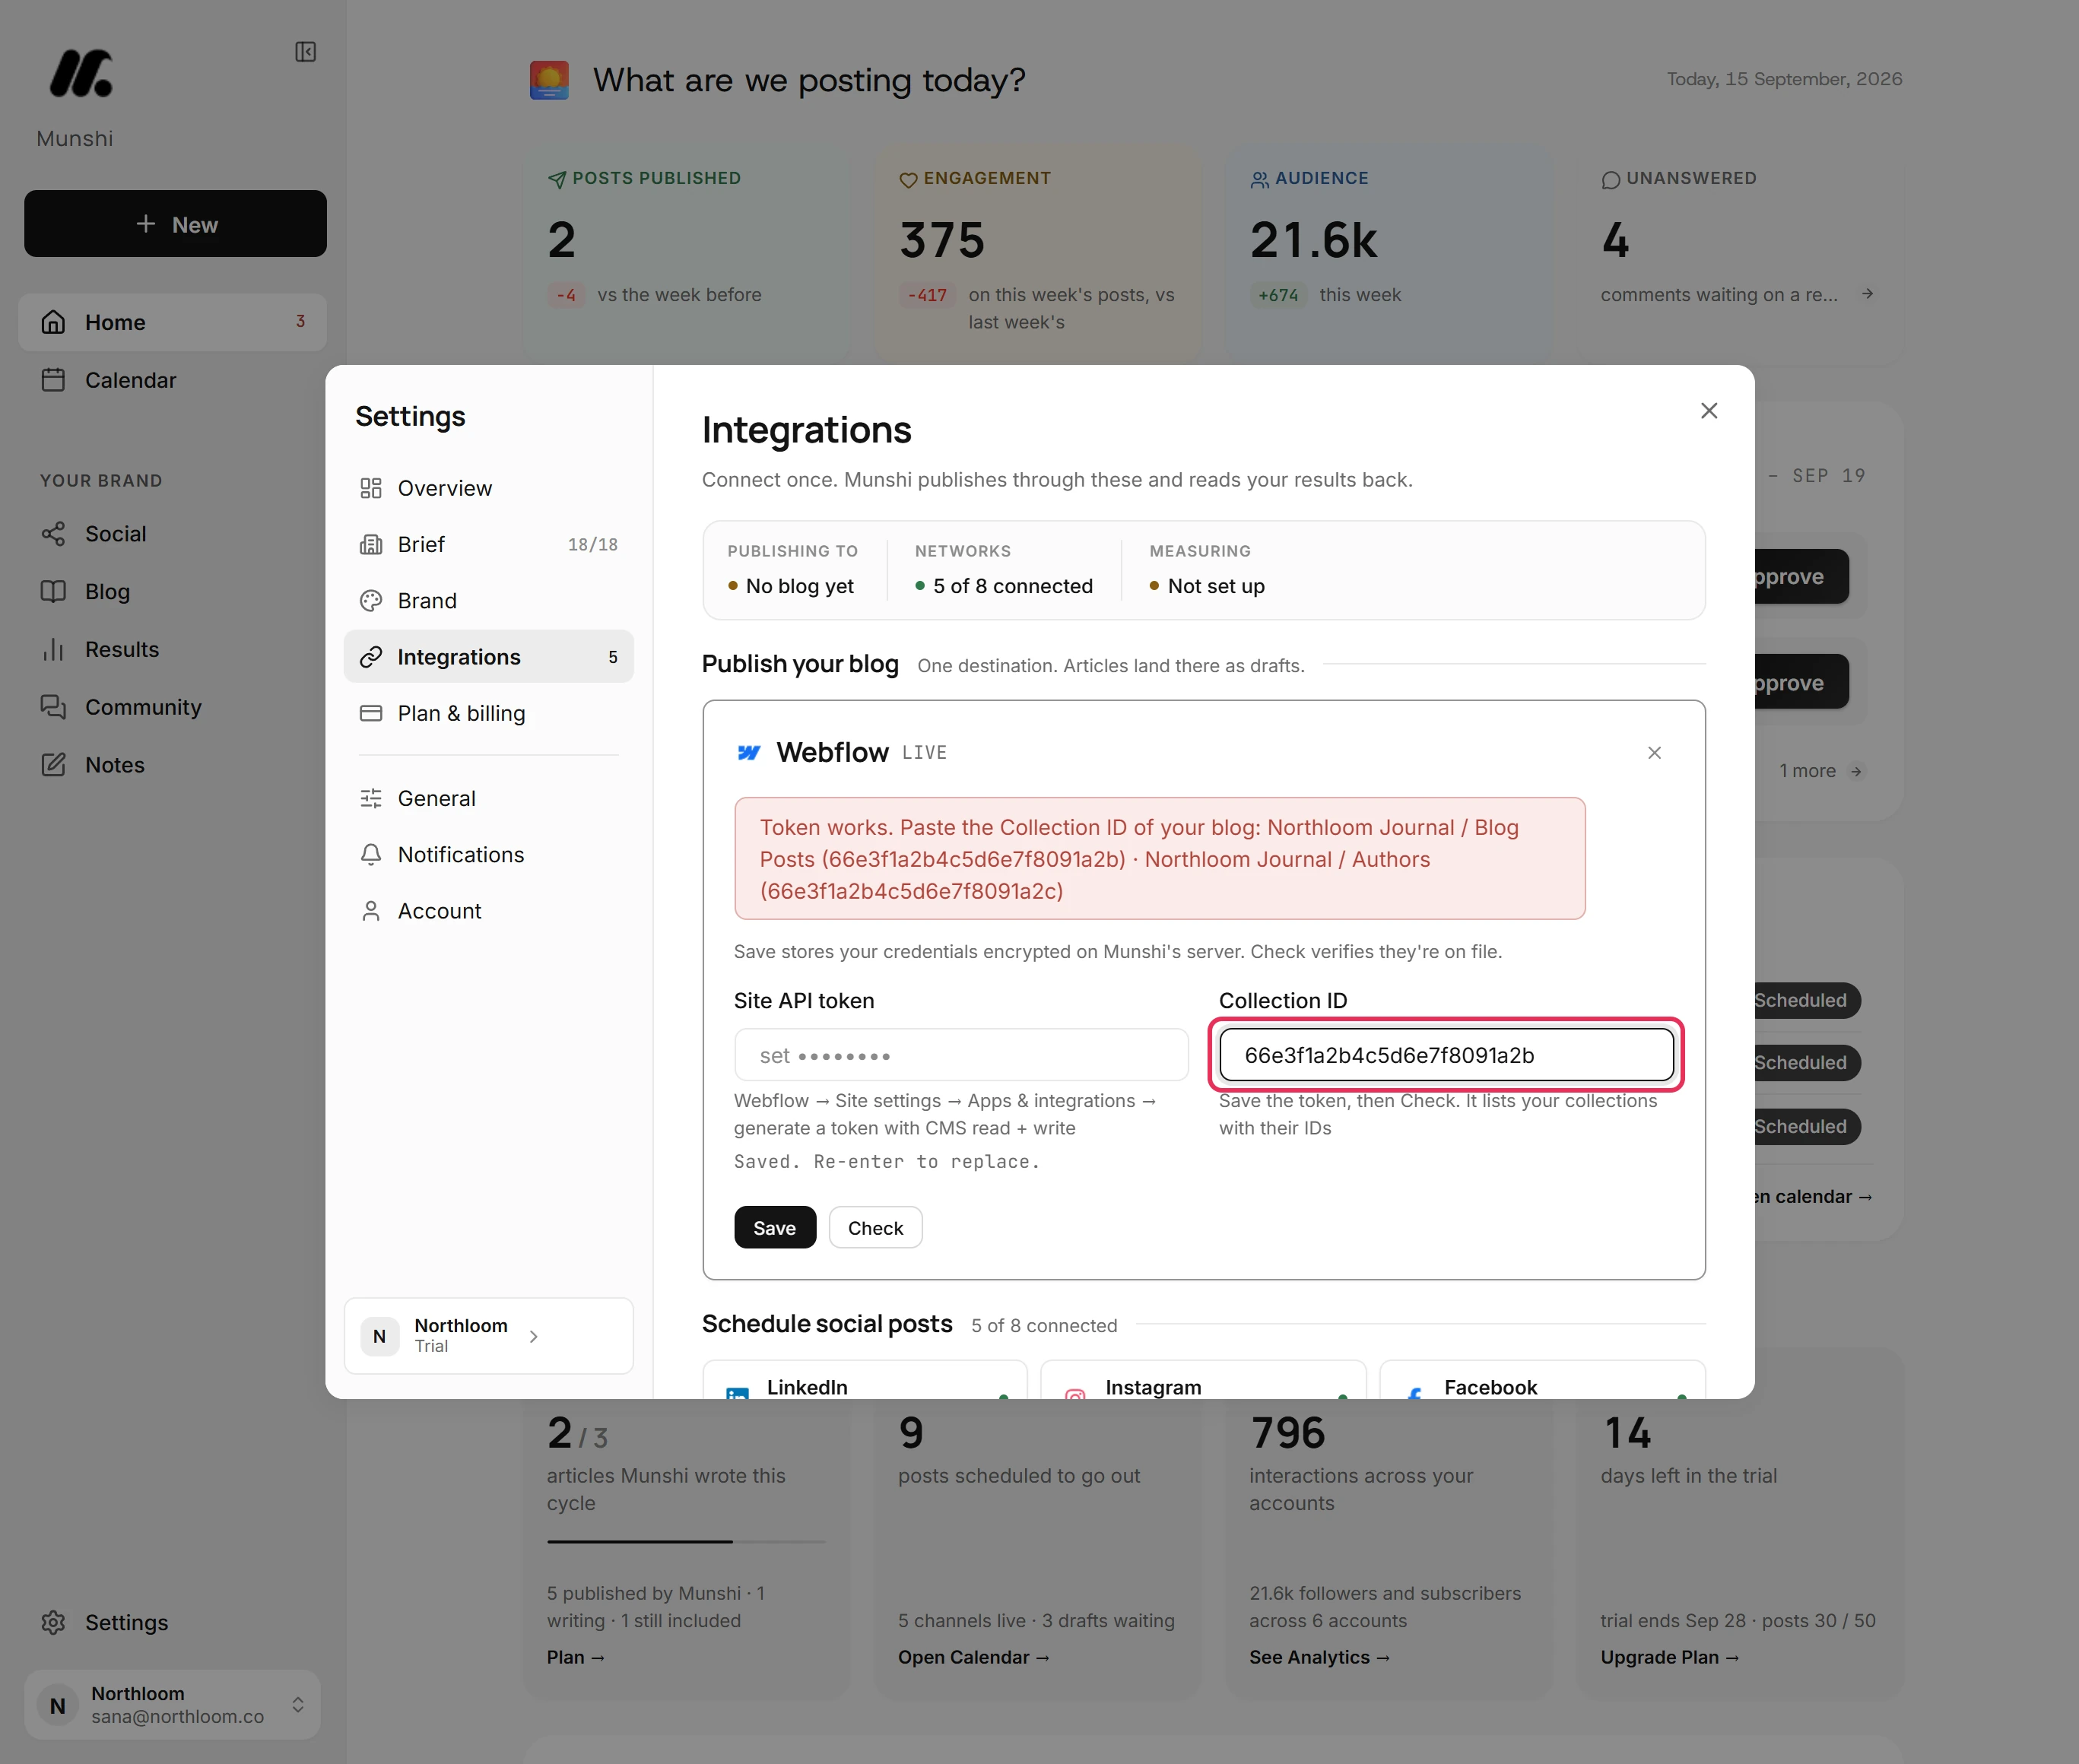This screenshot has width=2079, height=1764.
Task: Select Account in Settings menu
Action: point(488,911)
